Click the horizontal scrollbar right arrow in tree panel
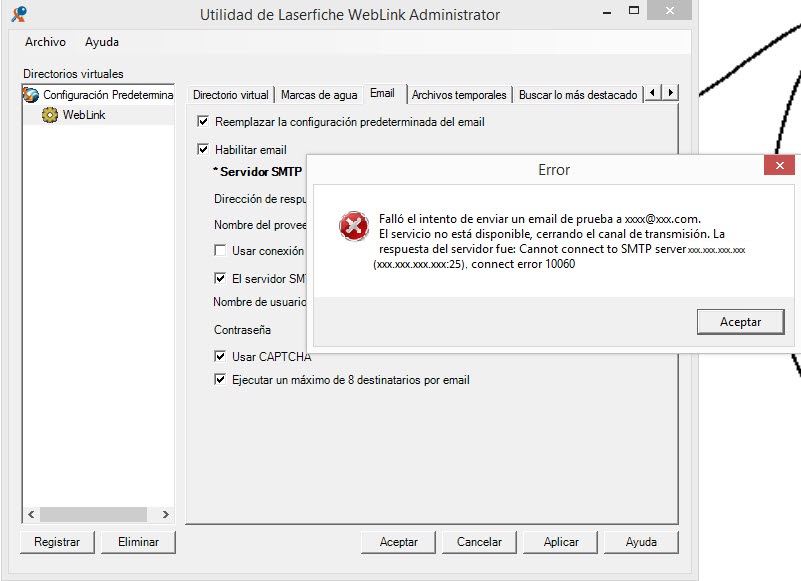The width and height of the screenshot is (801, 581). pos(166,514)
